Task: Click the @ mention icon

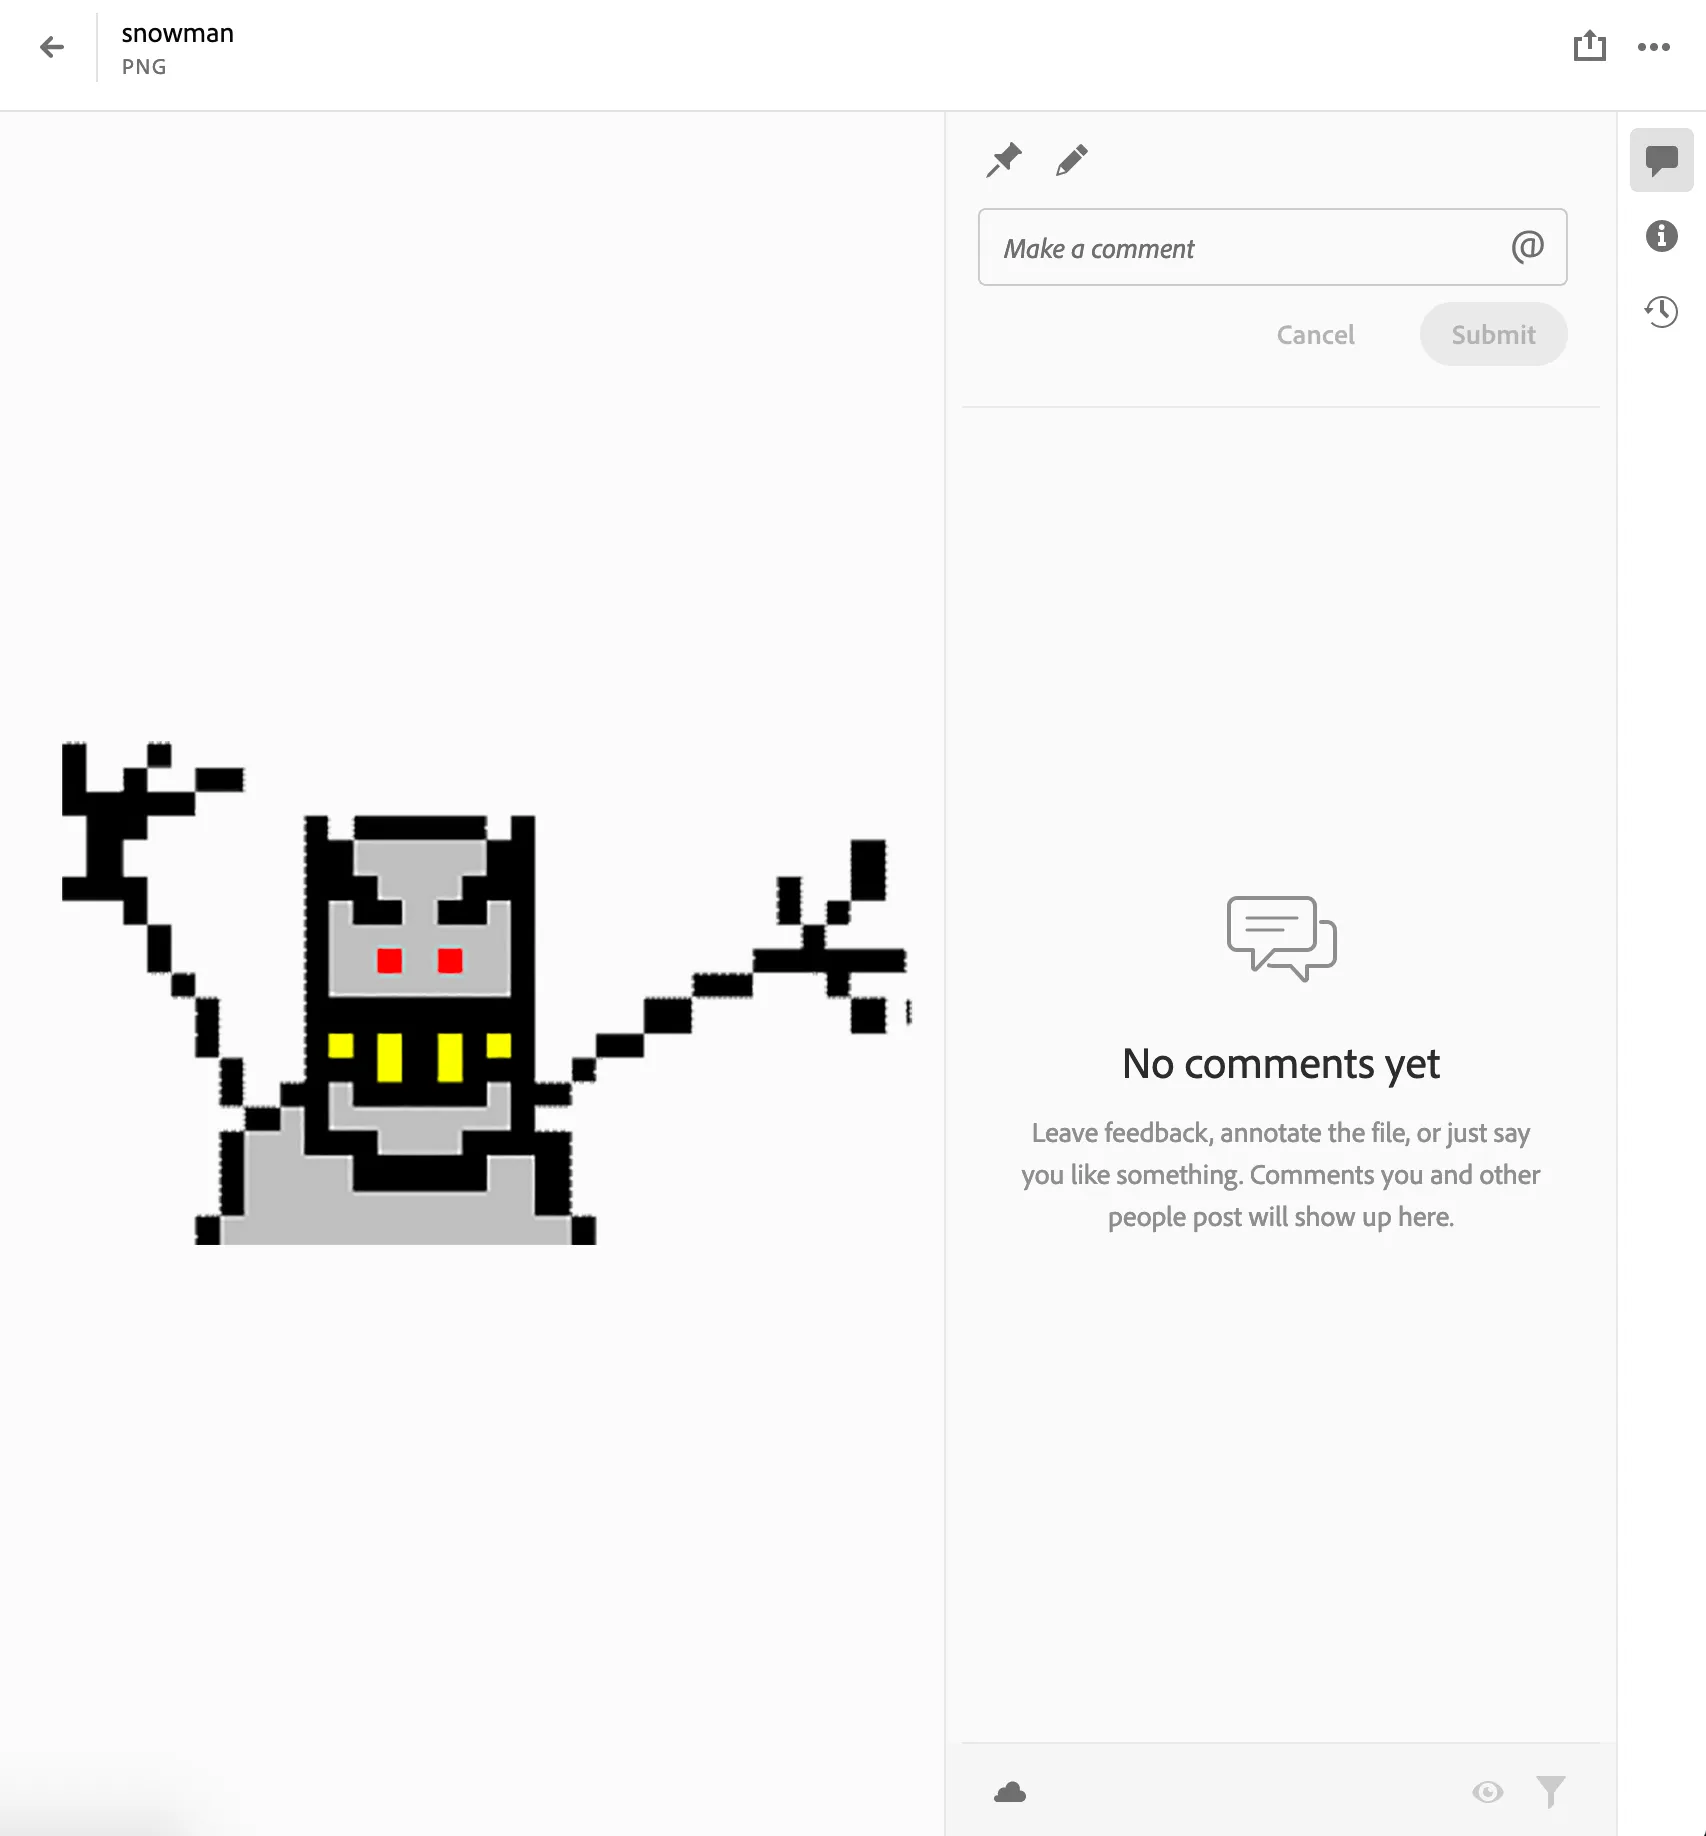Action: click(1528, 248)
